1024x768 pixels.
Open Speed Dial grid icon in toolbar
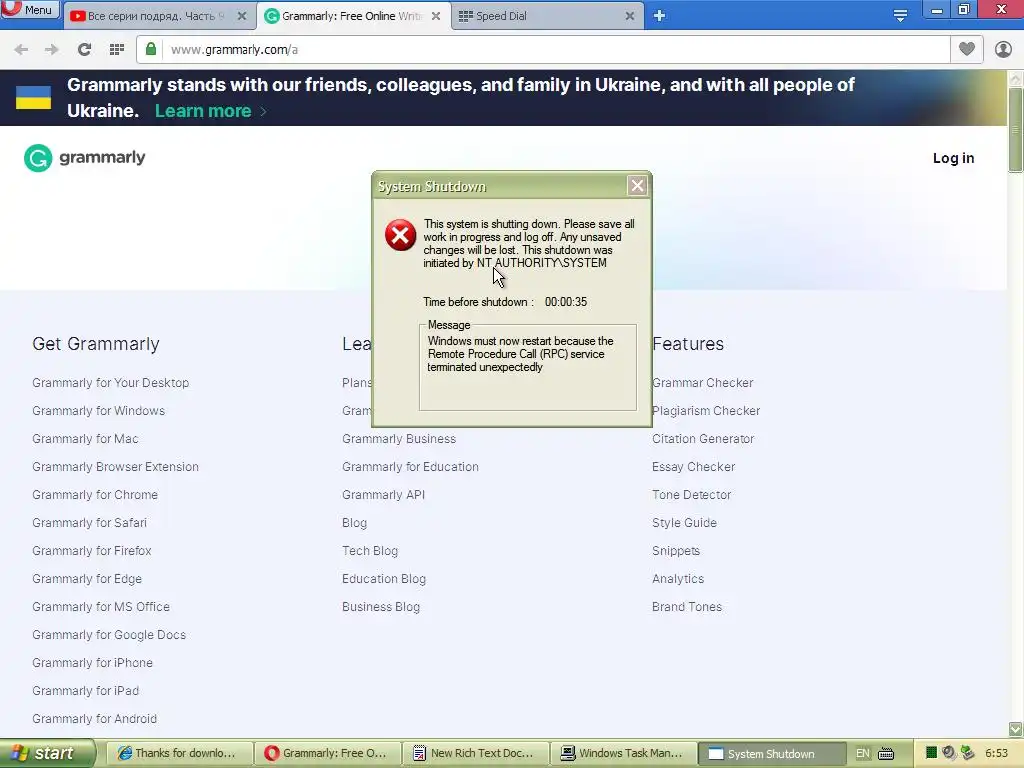117,50
